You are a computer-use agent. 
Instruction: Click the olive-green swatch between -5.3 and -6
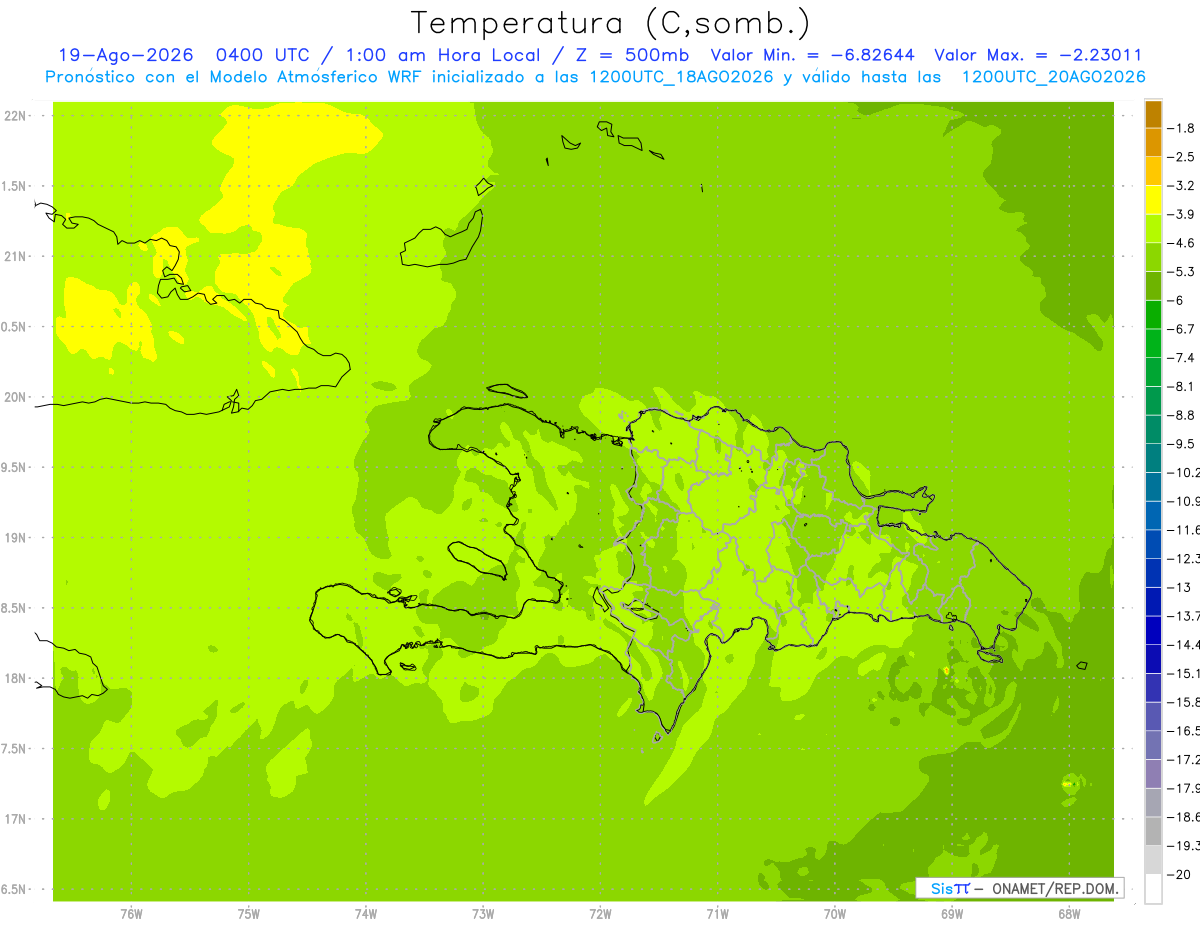click(x=1153, y=286)
